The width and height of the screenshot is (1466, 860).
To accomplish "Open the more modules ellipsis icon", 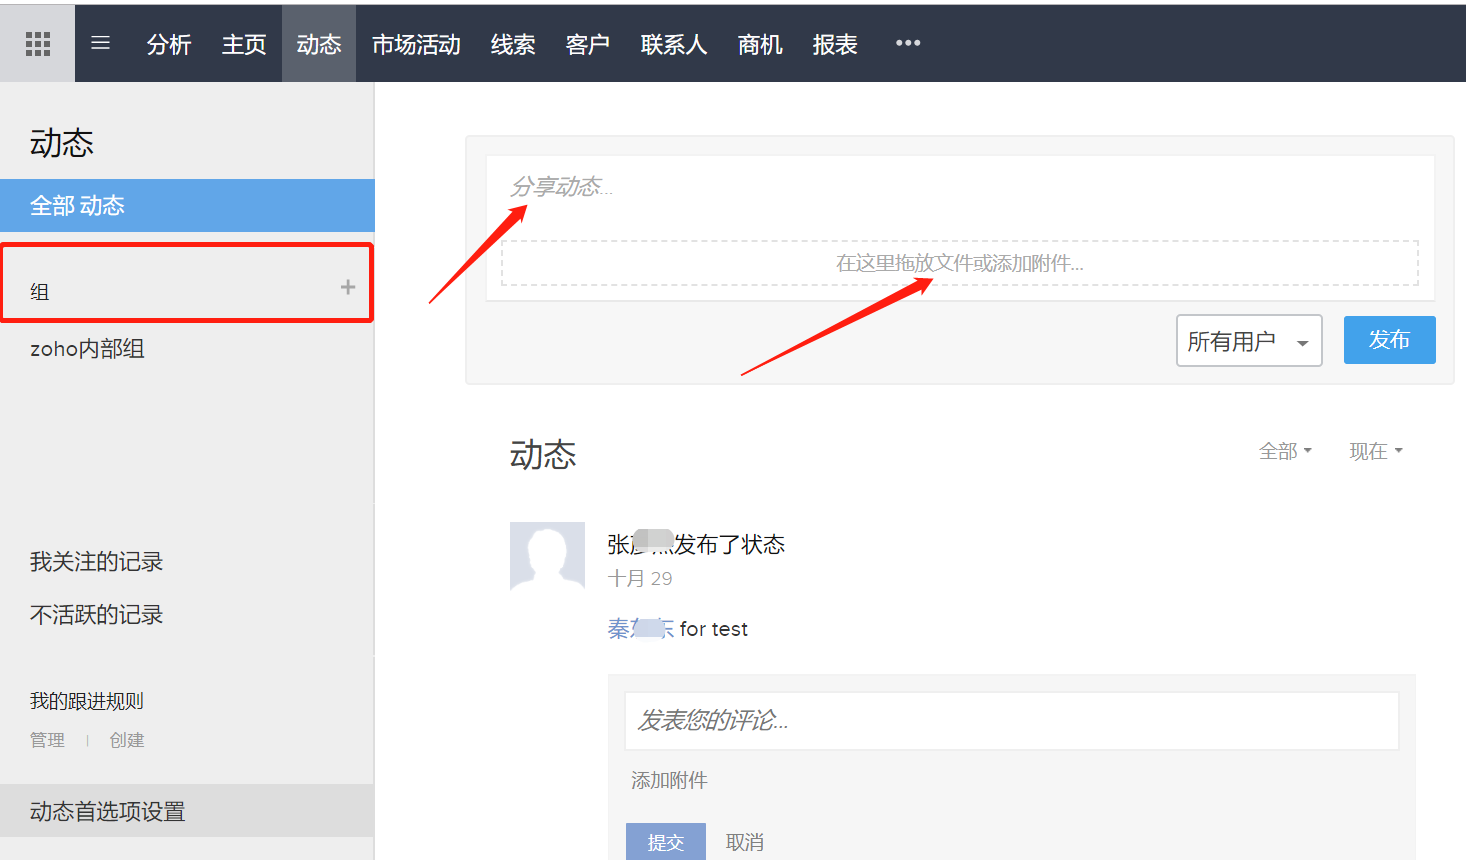I will coord(907,42).
